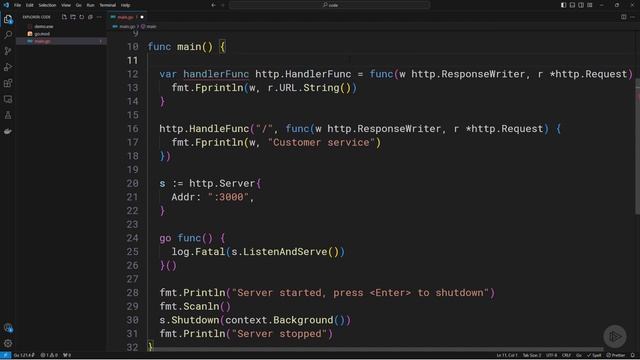
Task: Open the Selection menu
Action: [x=47, y=5]
